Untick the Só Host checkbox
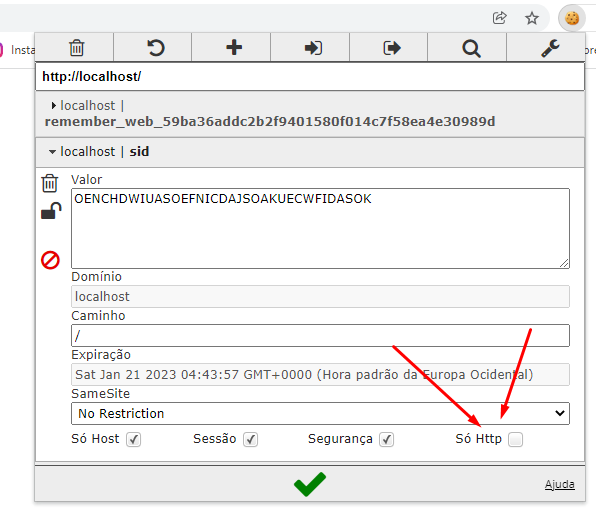The image size is (596, 516). pos(133,439)
